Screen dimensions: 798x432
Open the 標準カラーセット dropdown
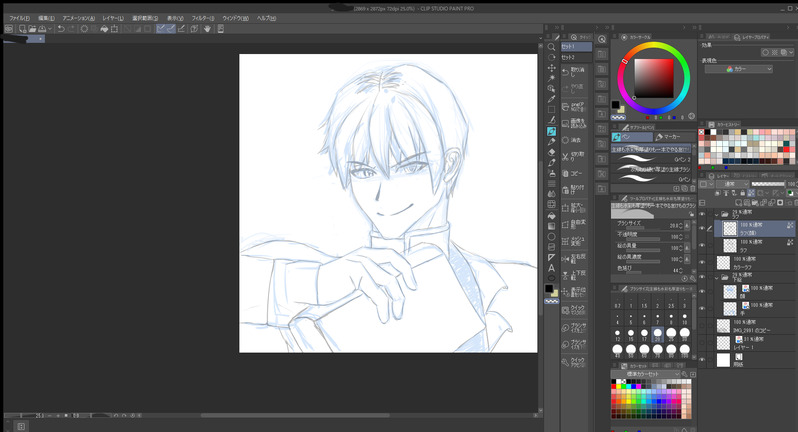click(646, 374)
